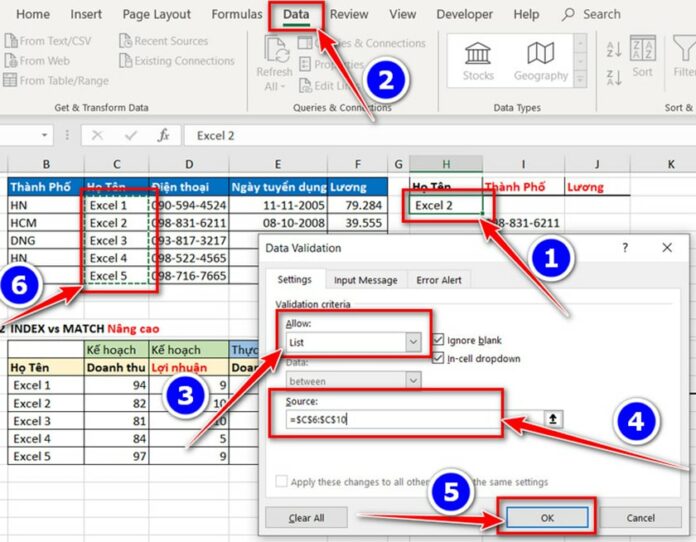696x542 pixels.
Task: Expand Refresh All dropdown arrow
Action: 282,86
